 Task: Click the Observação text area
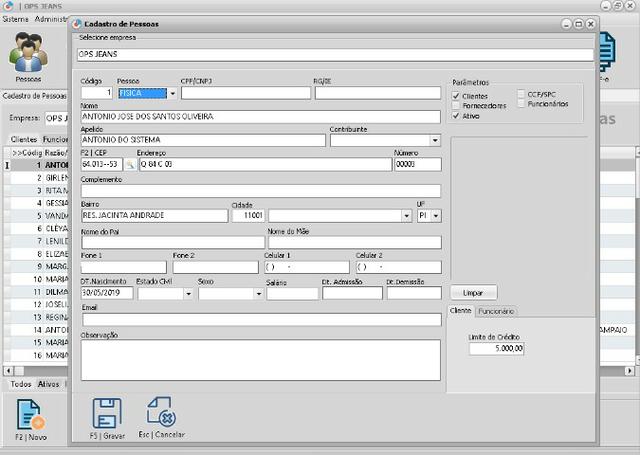click(x=261, y=360)
